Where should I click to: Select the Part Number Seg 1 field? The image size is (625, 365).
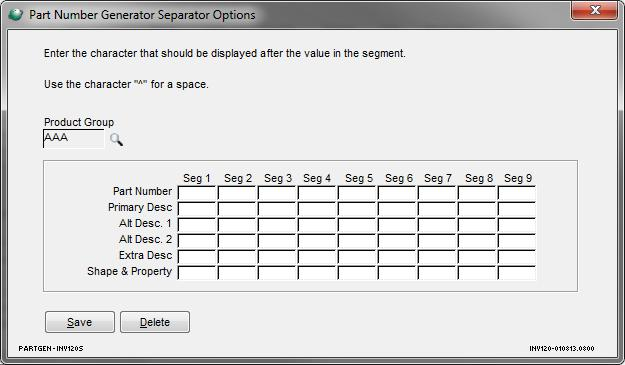(197, 192)
